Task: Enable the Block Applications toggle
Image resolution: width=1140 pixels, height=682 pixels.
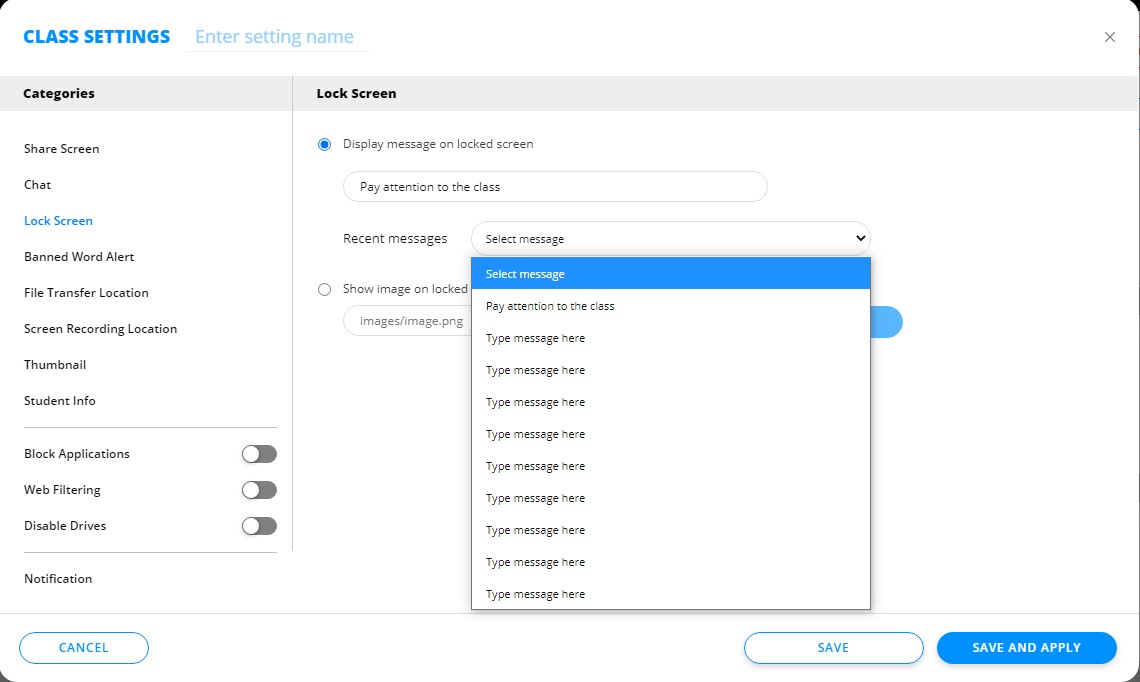Action: pyautogui.click(x=259, y=454)
